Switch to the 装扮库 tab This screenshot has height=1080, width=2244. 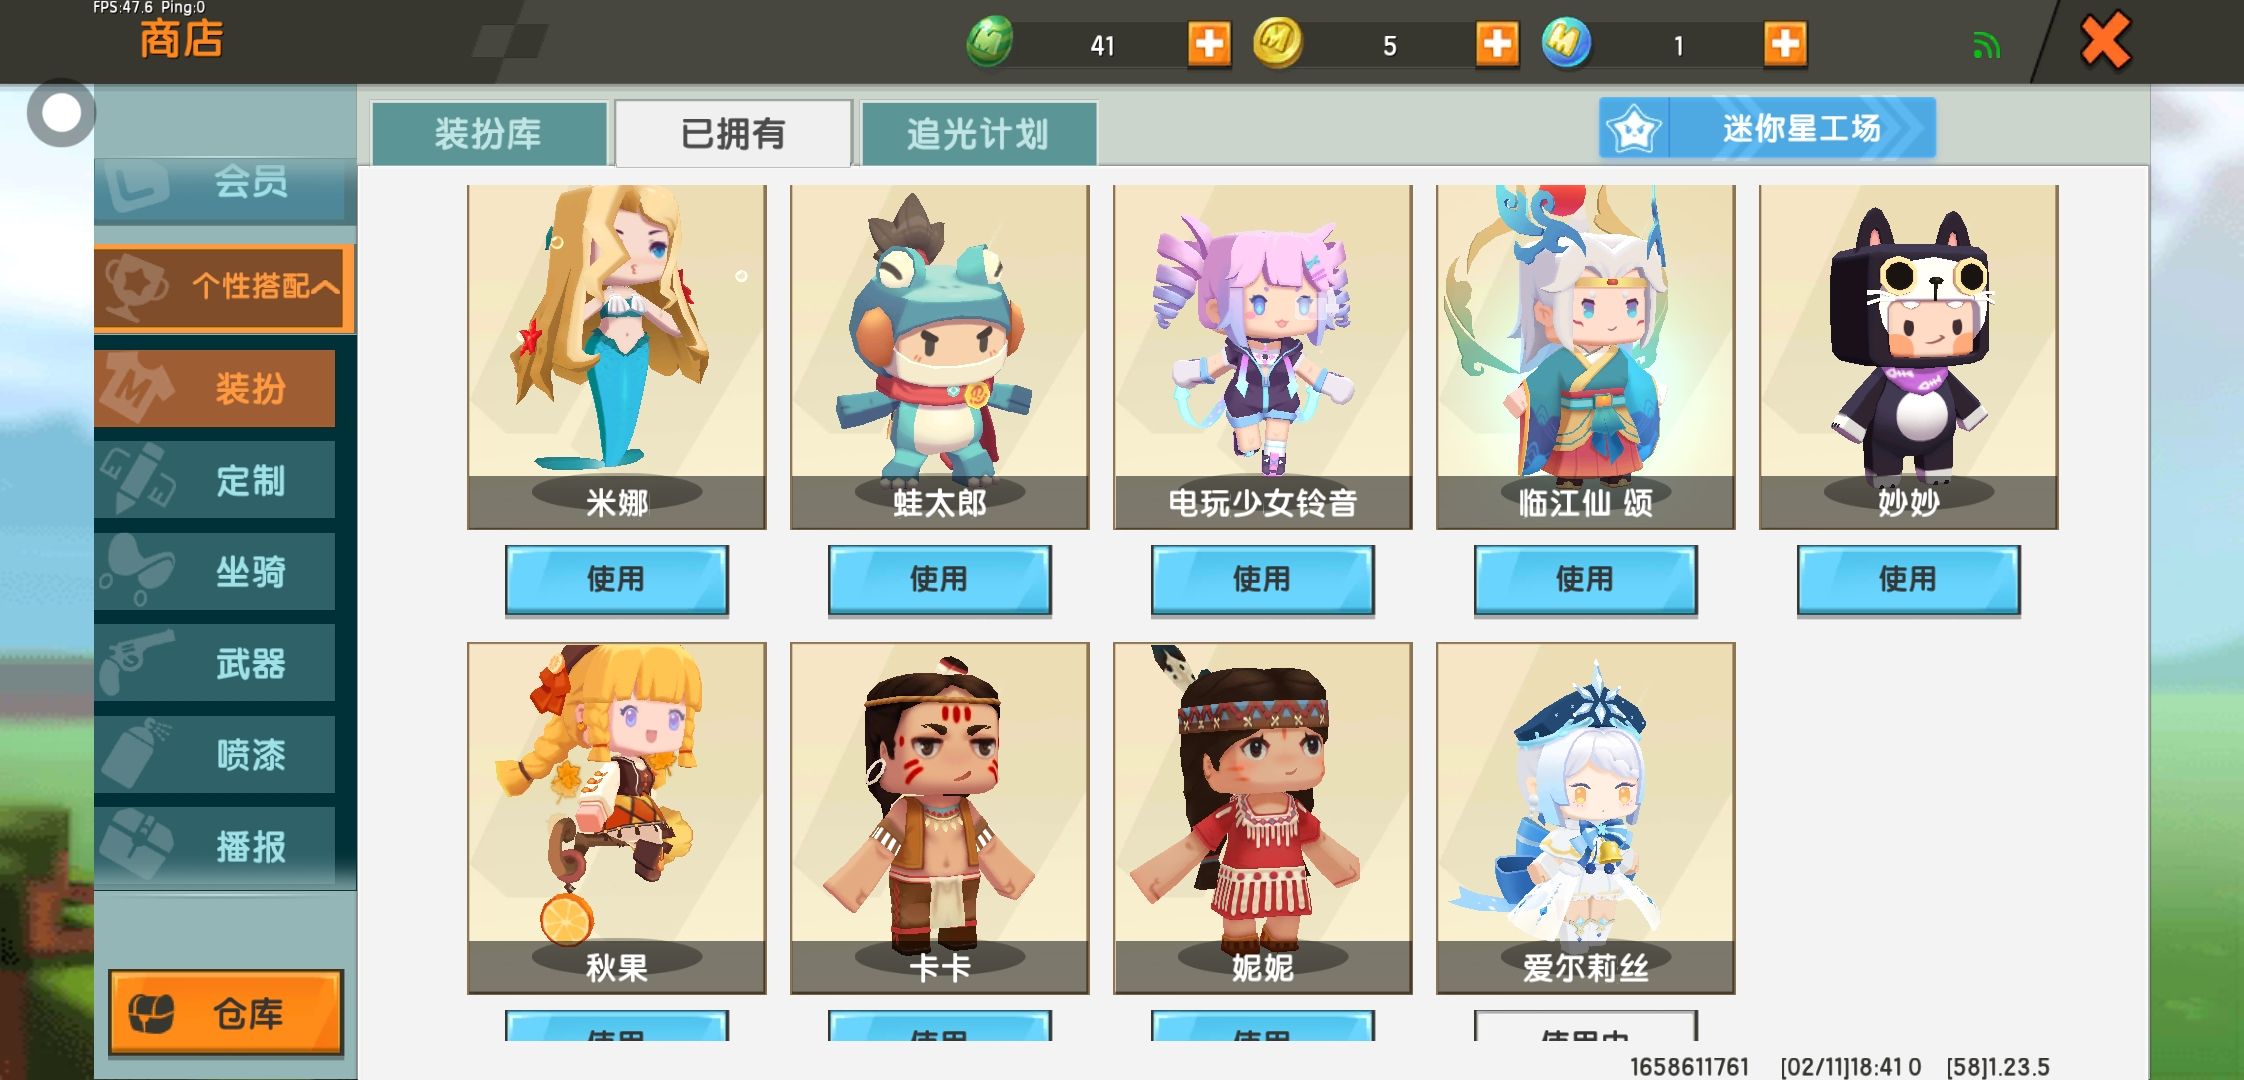point(488,133)
